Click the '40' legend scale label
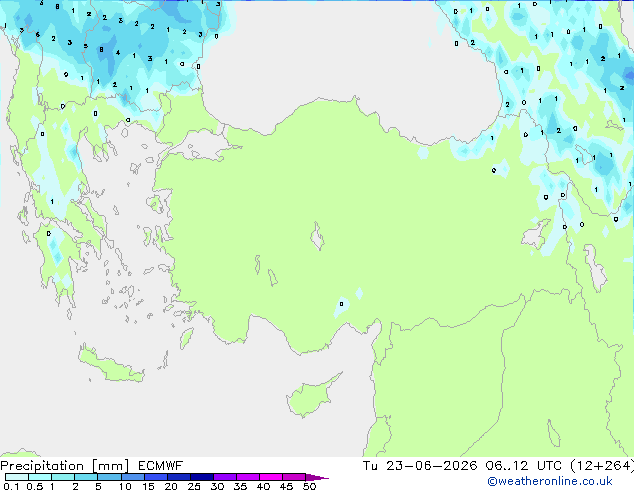The height and width of the screenshot is (490, 634). point(263,486)
